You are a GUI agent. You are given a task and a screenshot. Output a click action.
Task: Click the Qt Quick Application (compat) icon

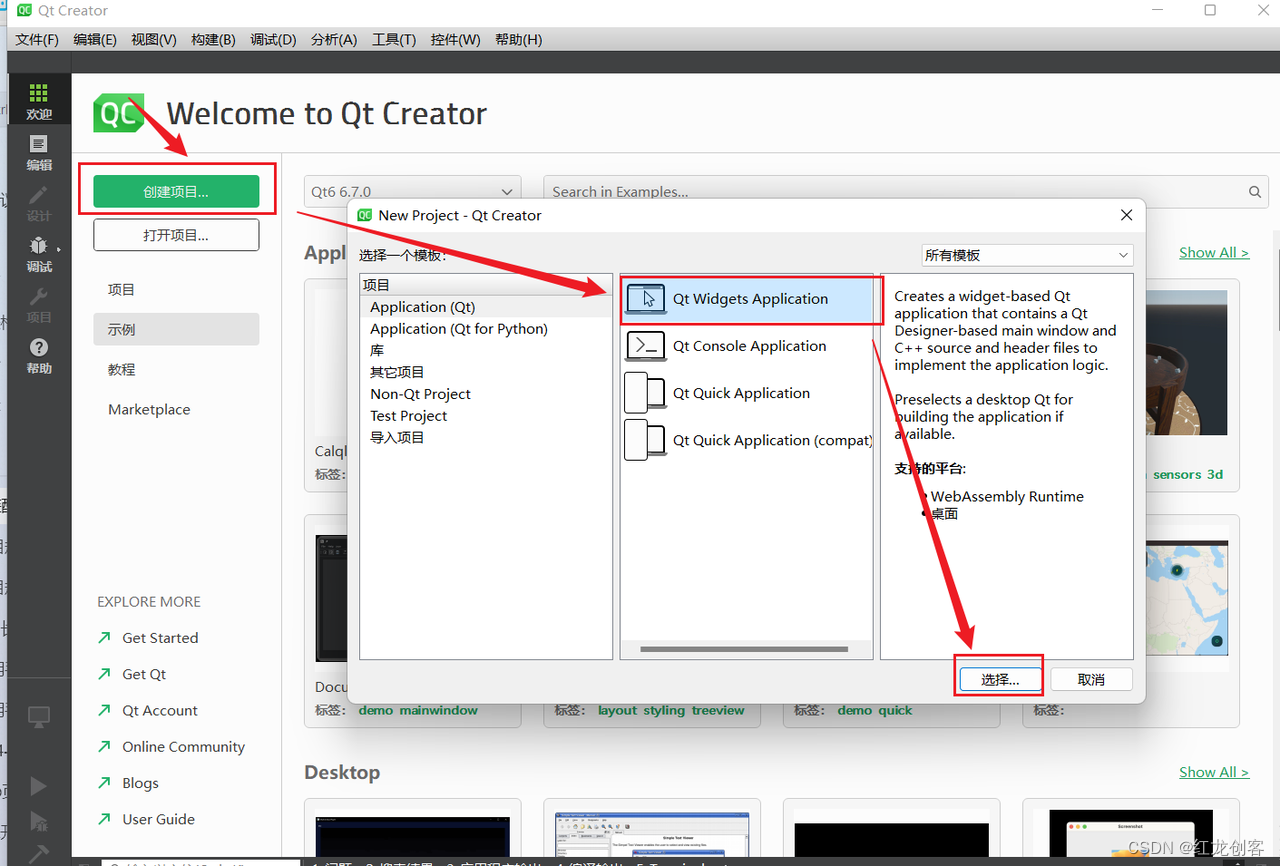tap(646, 440)
